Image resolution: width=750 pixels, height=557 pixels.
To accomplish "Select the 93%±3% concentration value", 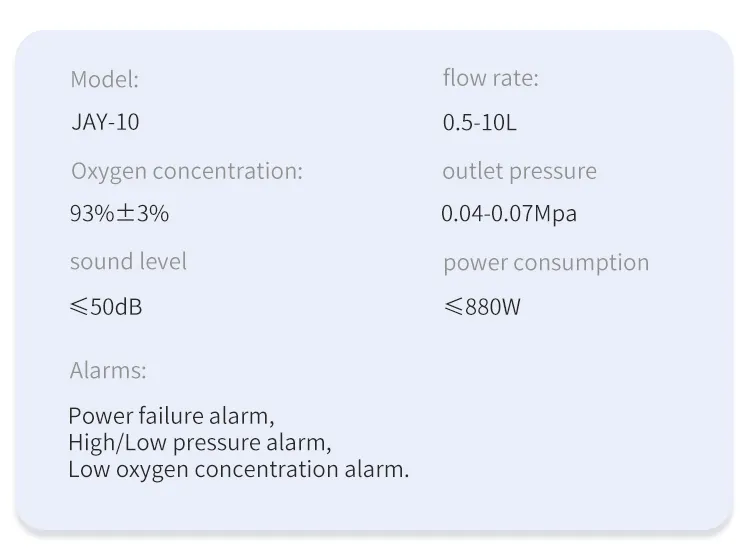I will (119, 213).
